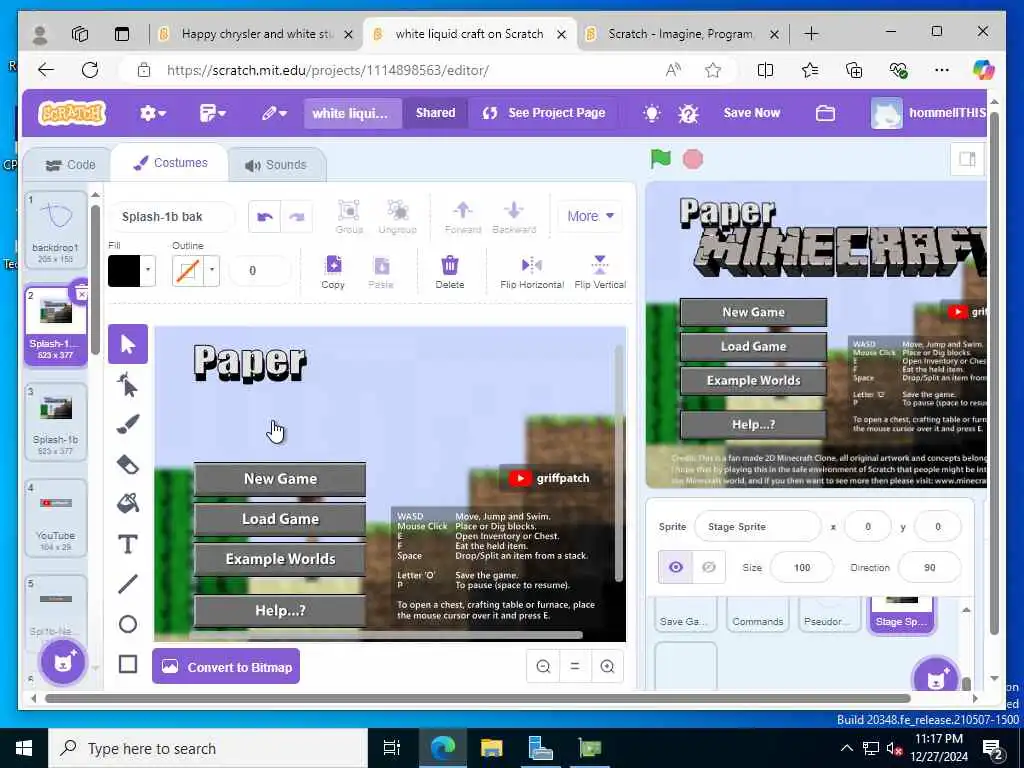This screenshot has width=1024, height=768.
Task: Click the Scratch logo
Action: point(72,113)
